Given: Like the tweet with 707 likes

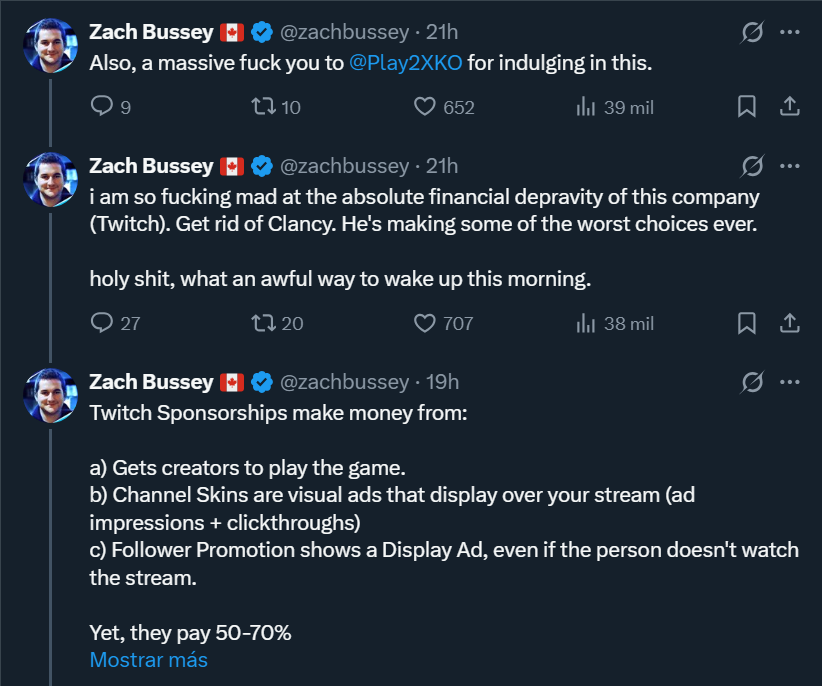Looking at the screenshot, I should tap(424, 323).
